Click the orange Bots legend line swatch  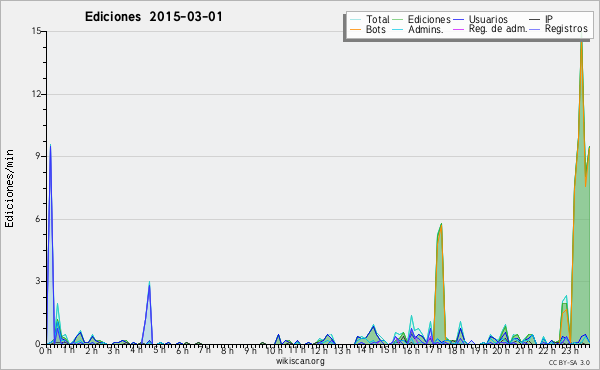(355, 29)
